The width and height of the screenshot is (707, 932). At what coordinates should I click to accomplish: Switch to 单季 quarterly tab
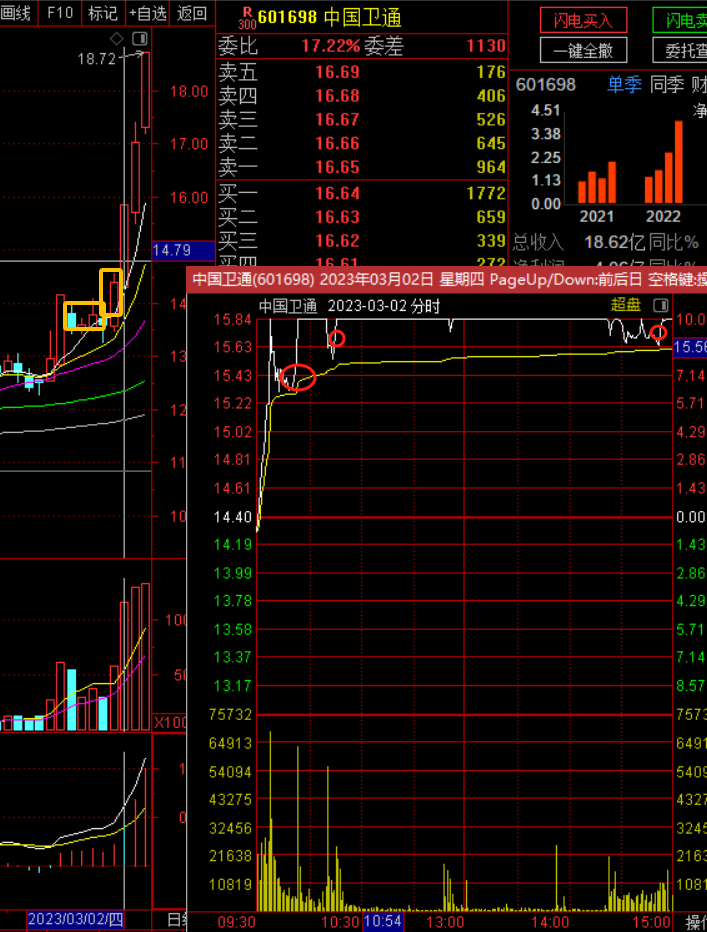pyautogui.click(x=624, y=84)
